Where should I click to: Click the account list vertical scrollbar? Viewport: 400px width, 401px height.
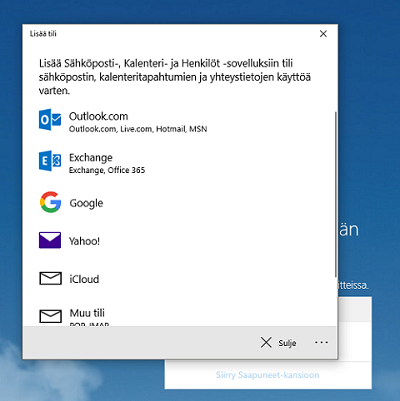click(x=336, y=194)
